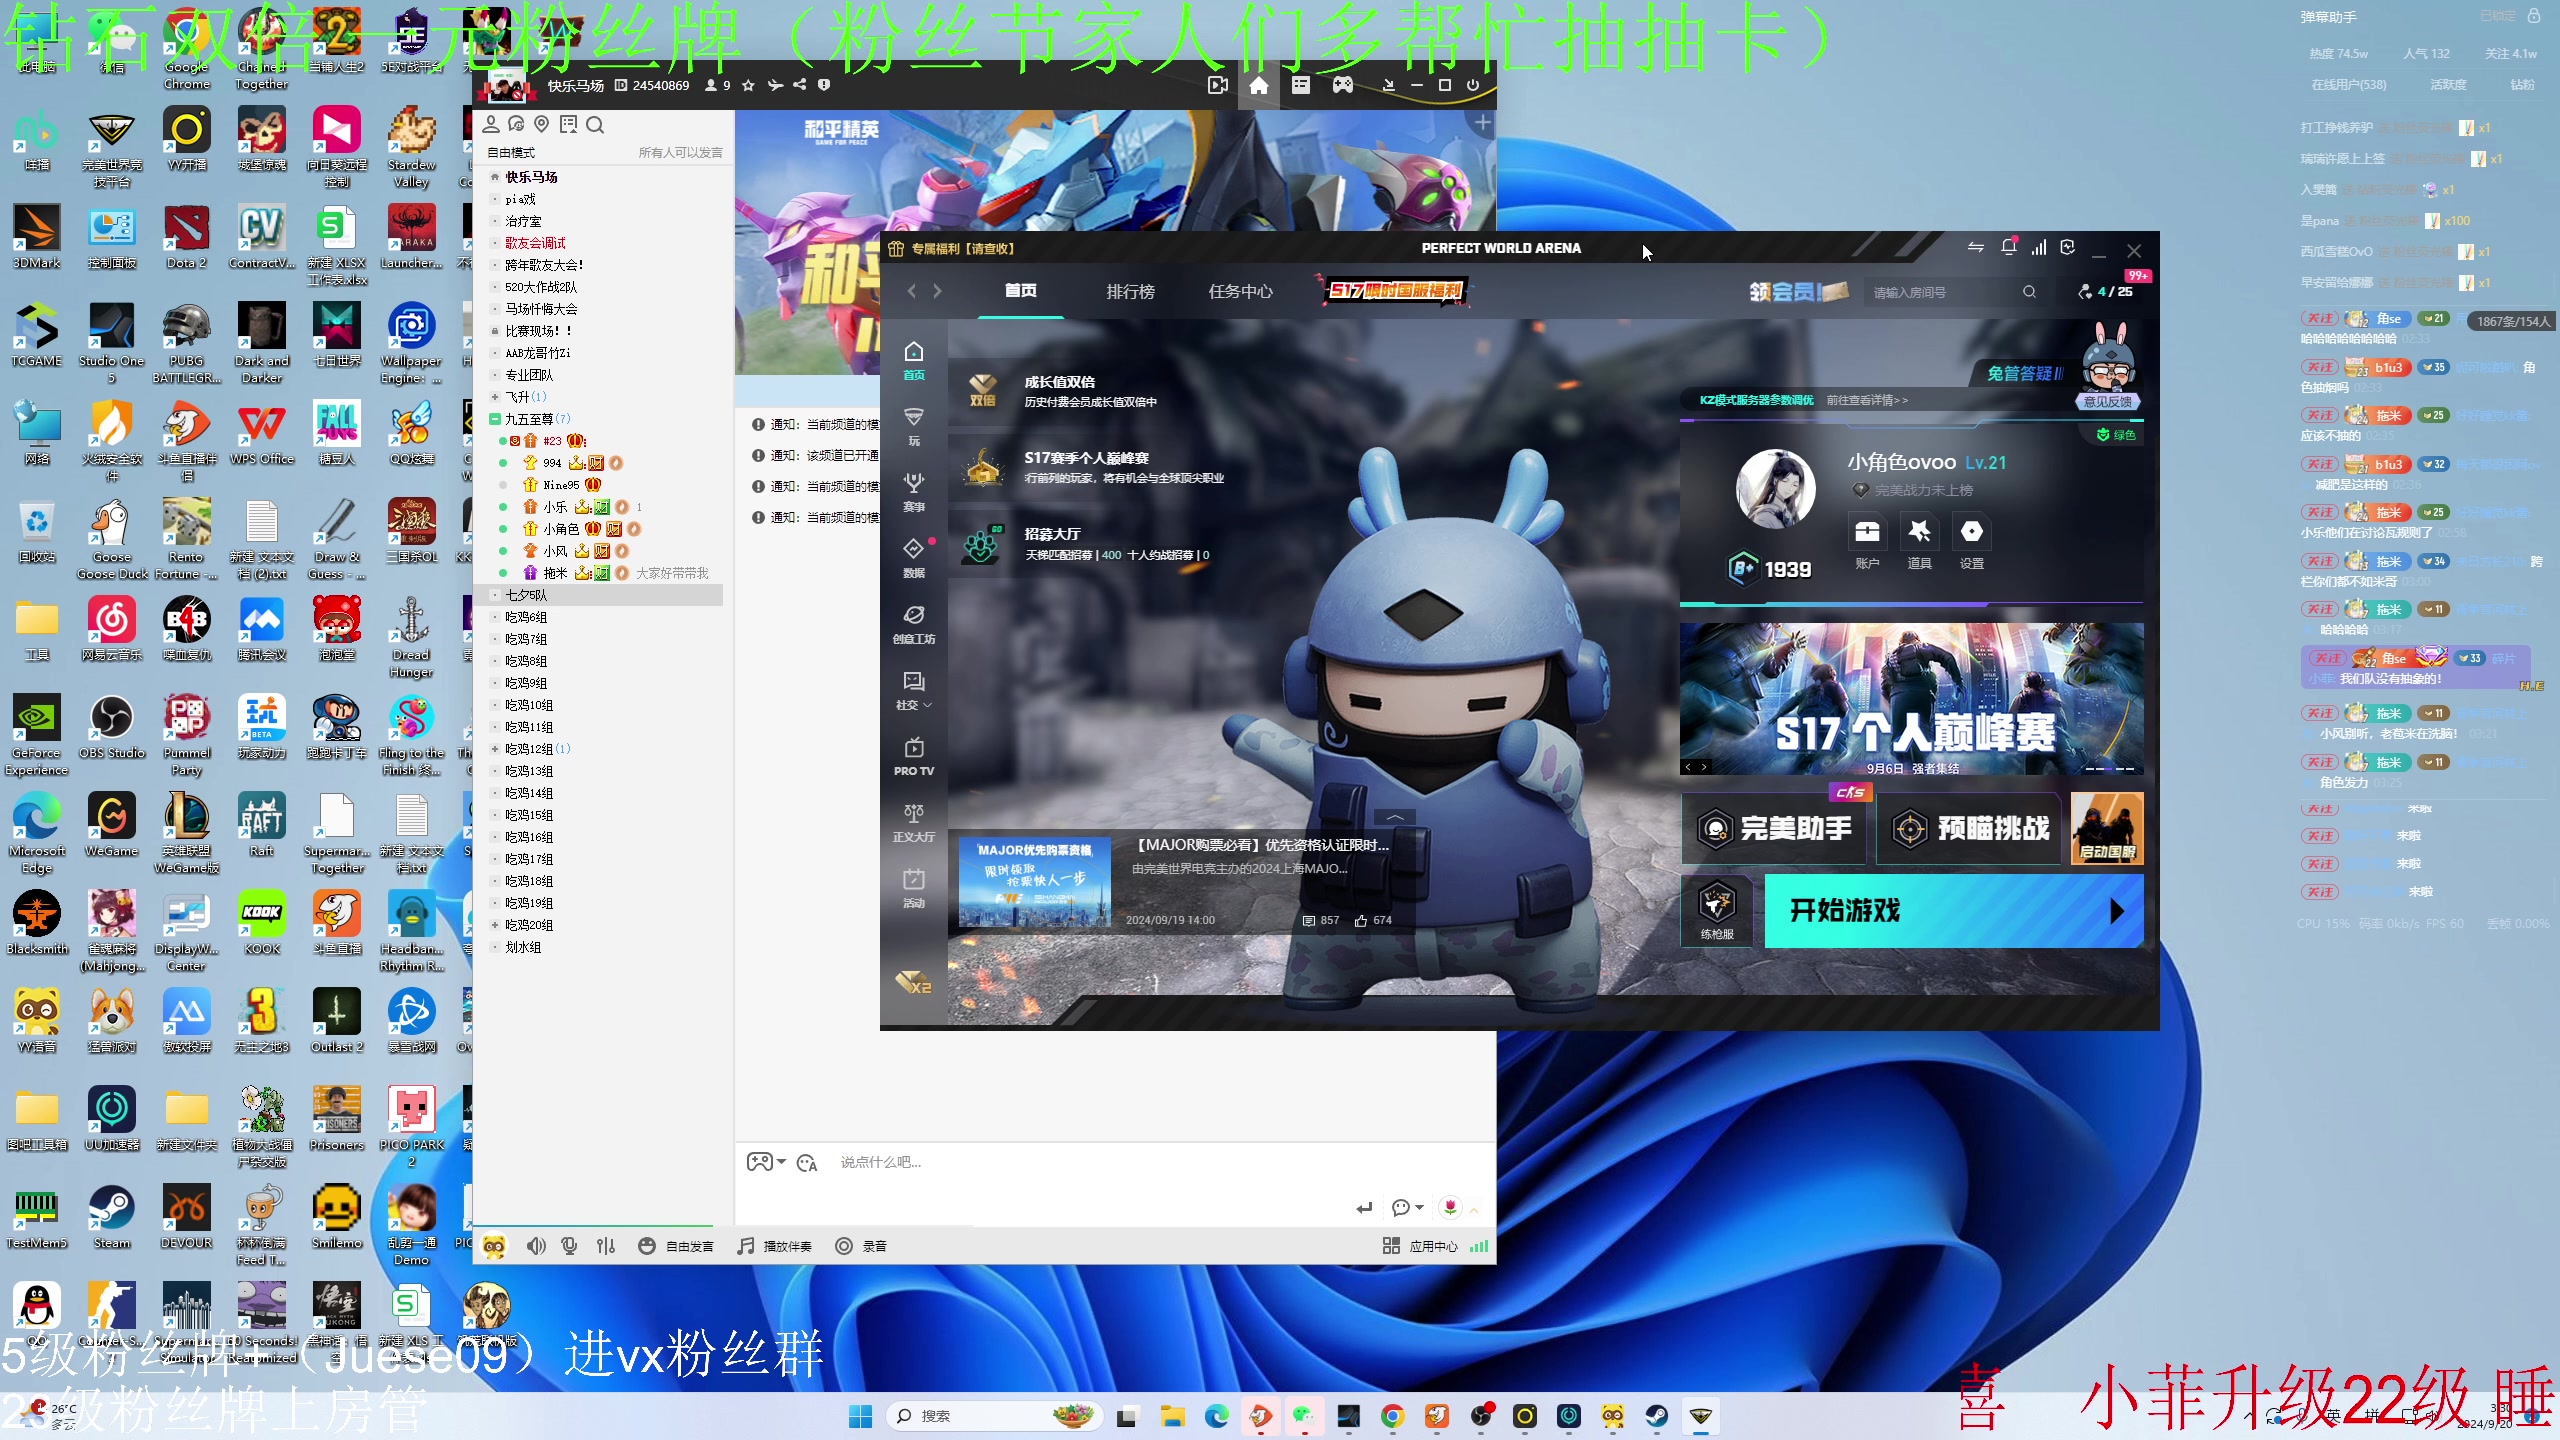Click the 启动国服 launch button thumbnail
The height and width of the screenshot is (1440, 2560).
click(x=2107, y=828)
